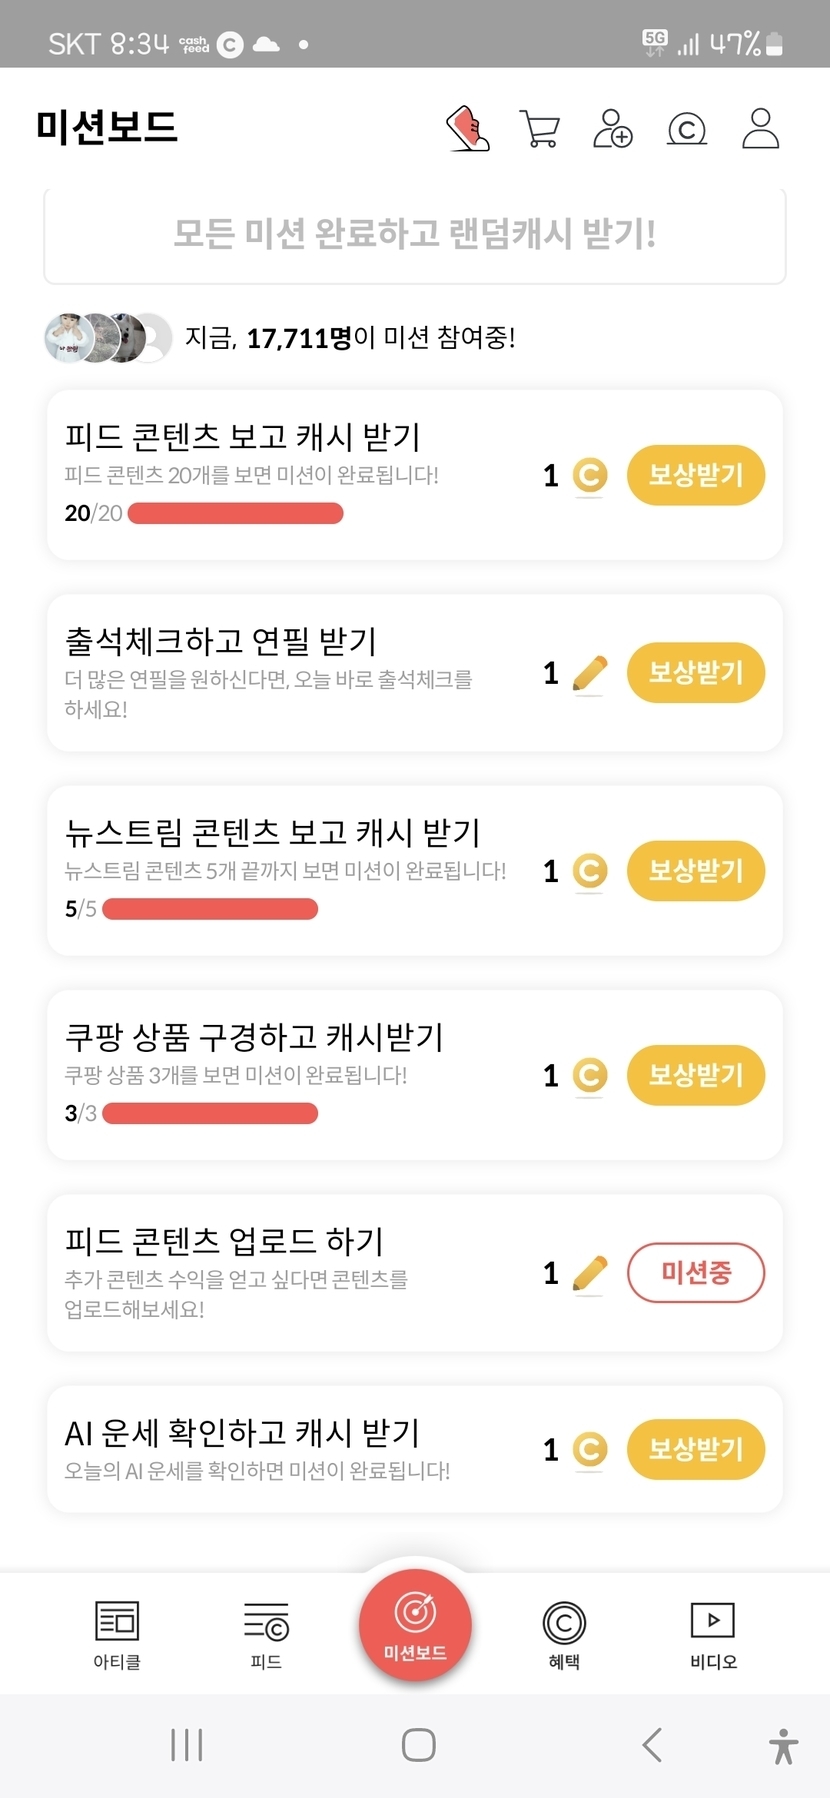Tap the Android back navigation icon
Screen dimensions: 830x1798
pos(652,1745)
